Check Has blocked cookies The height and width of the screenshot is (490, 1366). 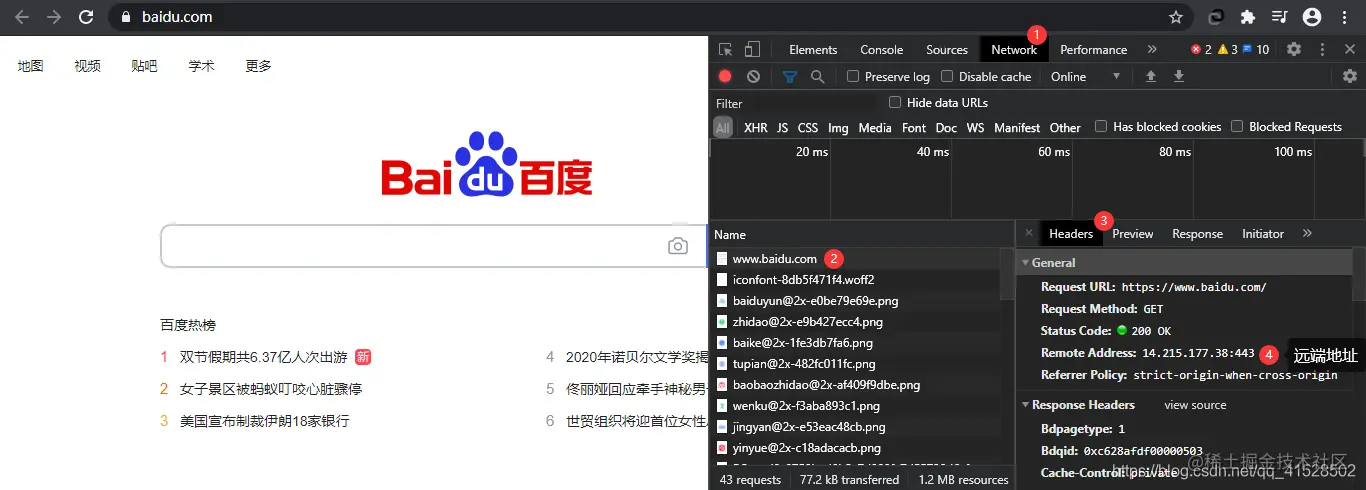[1101, 126]
